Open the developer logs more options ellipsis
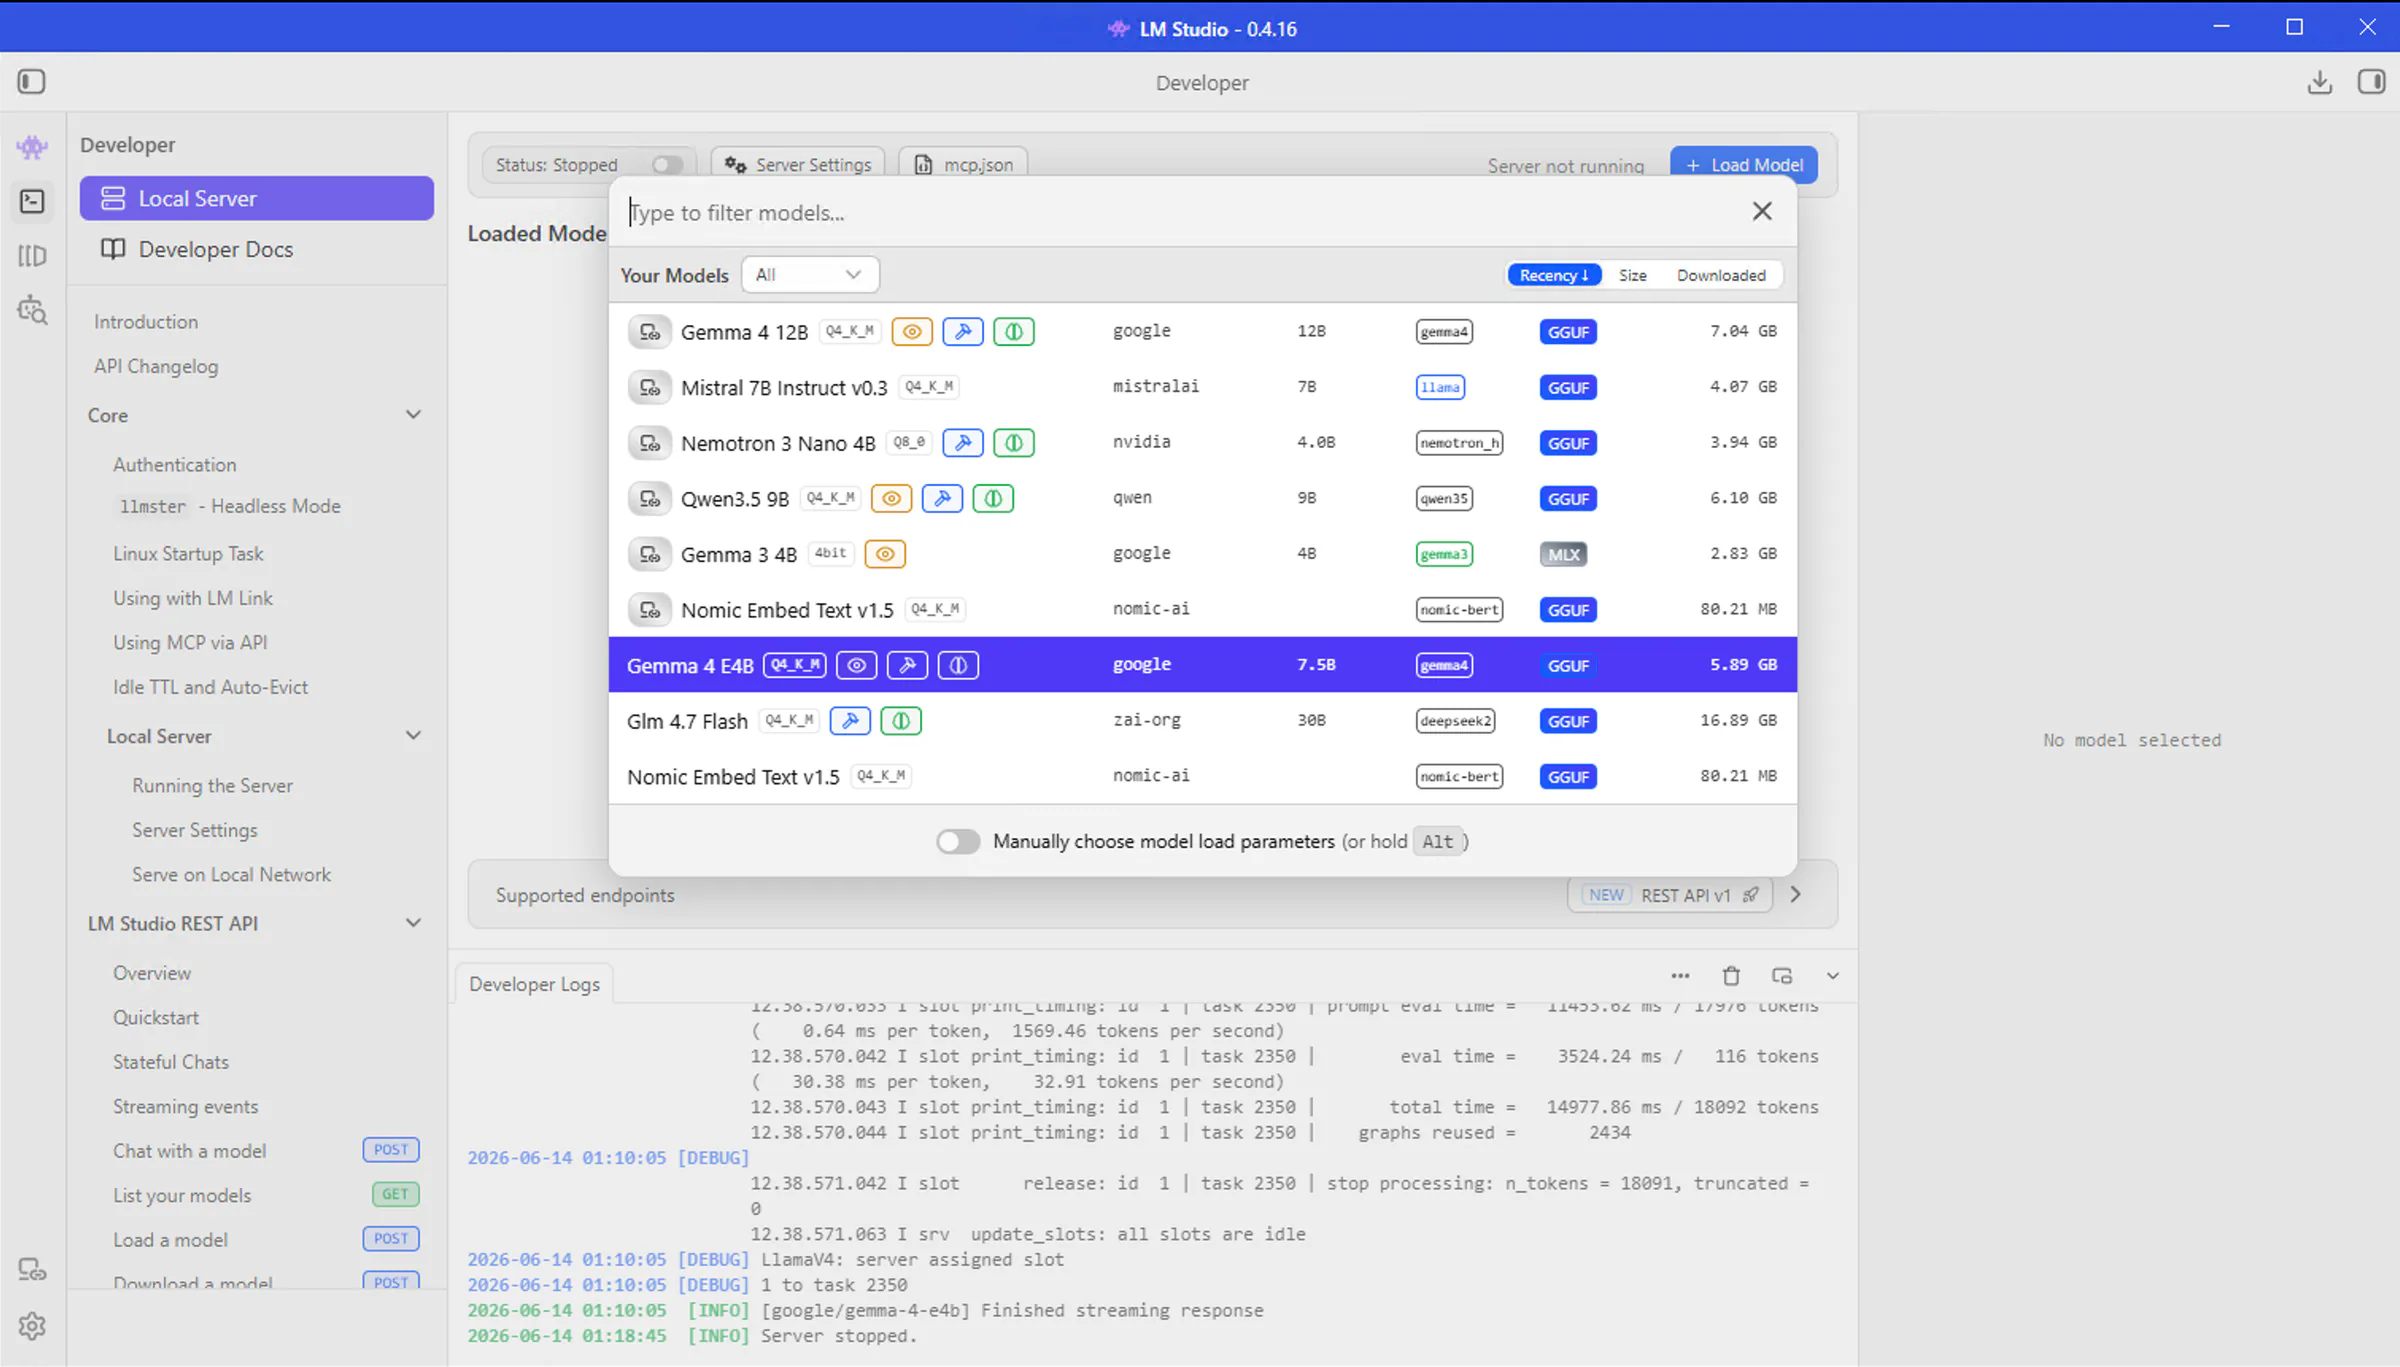 coord(1680,976)
